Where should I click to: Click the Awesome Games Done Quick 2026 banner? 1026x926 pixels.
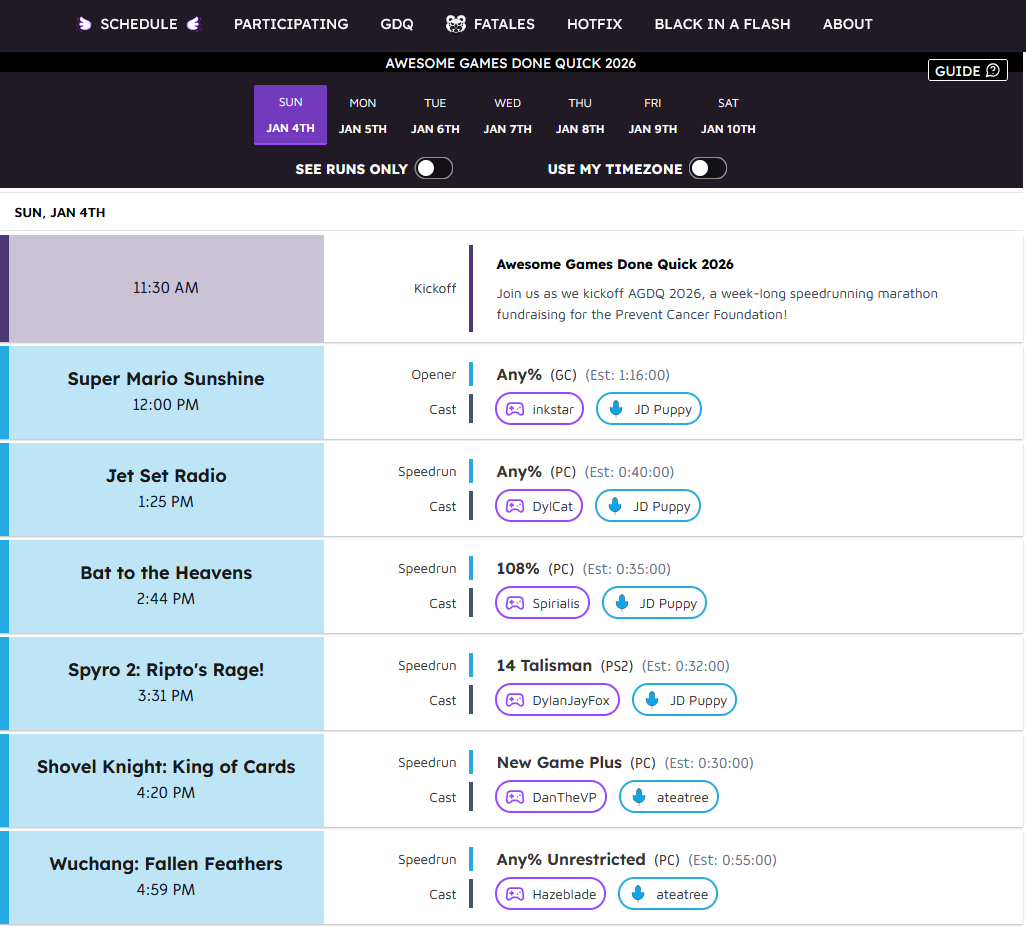click(510, 63)
